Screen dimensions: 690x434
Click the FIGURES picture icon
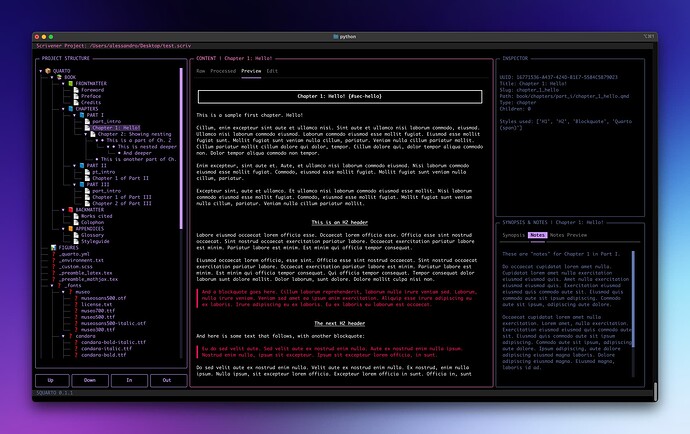pyautogui.click(x=53, y=247)
